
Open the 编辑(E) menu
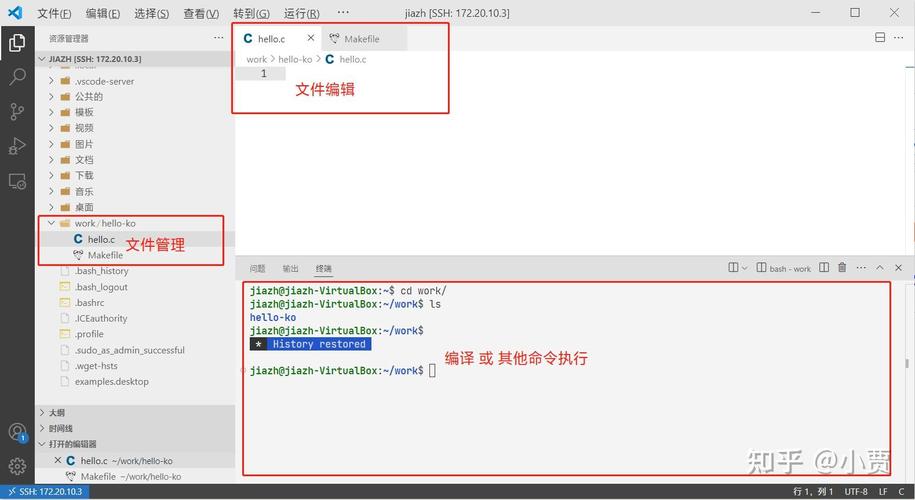103,13
